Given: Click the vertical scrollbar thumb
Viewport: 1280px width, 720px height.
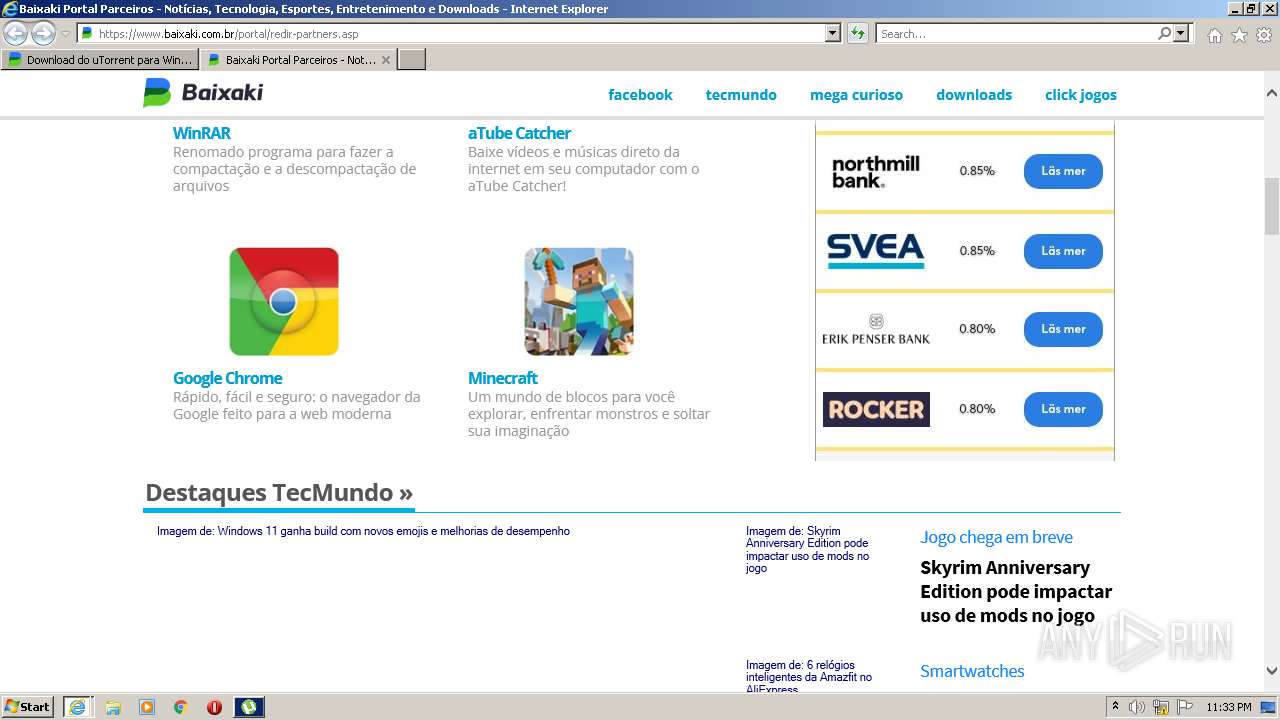Looking at the screenshot, I should [x=1271, y=205].
